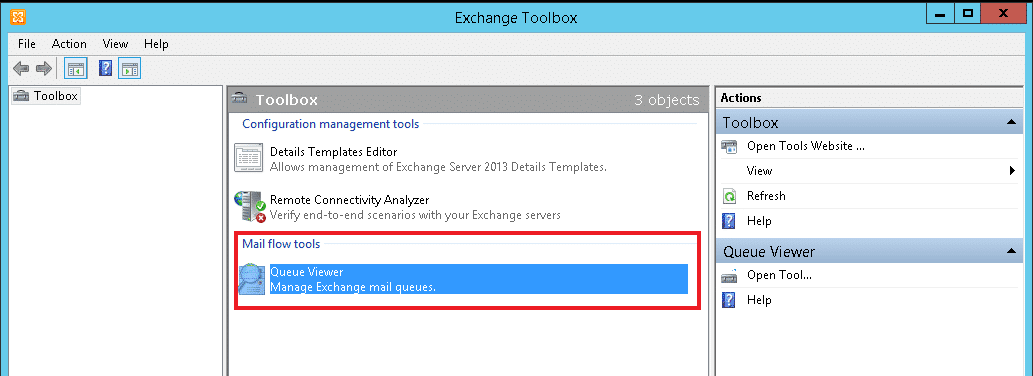This screenshot has height=376, width=1033.
Task: Click the Back arrow toolbar icon
Action: click(21, 68)
